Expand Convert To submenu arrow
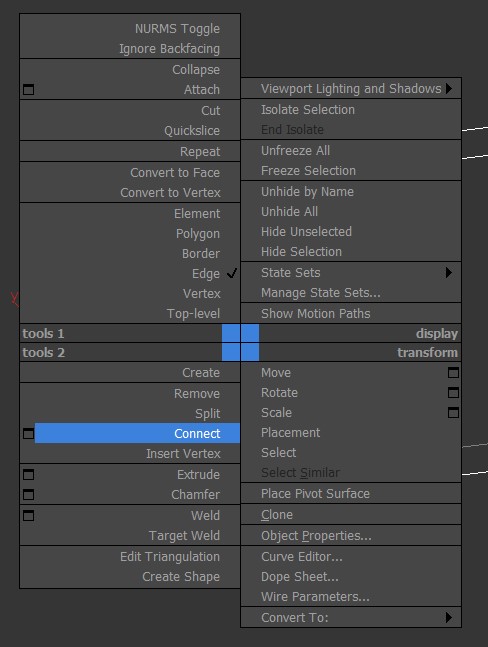Image resolution: width=488 pixels, height=647 pixels. pyautogui.click(x=449, y=617)
